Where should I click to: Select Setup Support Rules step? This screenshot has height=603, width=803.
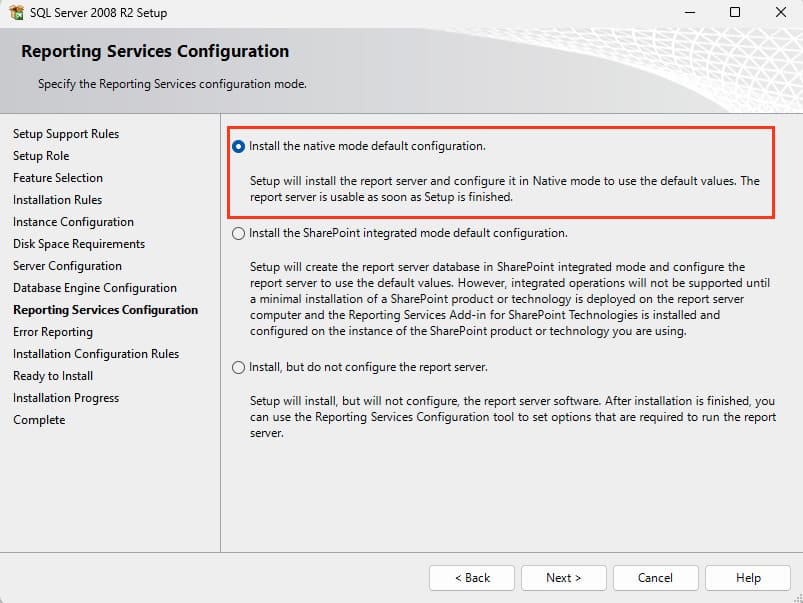coord(66,134)
